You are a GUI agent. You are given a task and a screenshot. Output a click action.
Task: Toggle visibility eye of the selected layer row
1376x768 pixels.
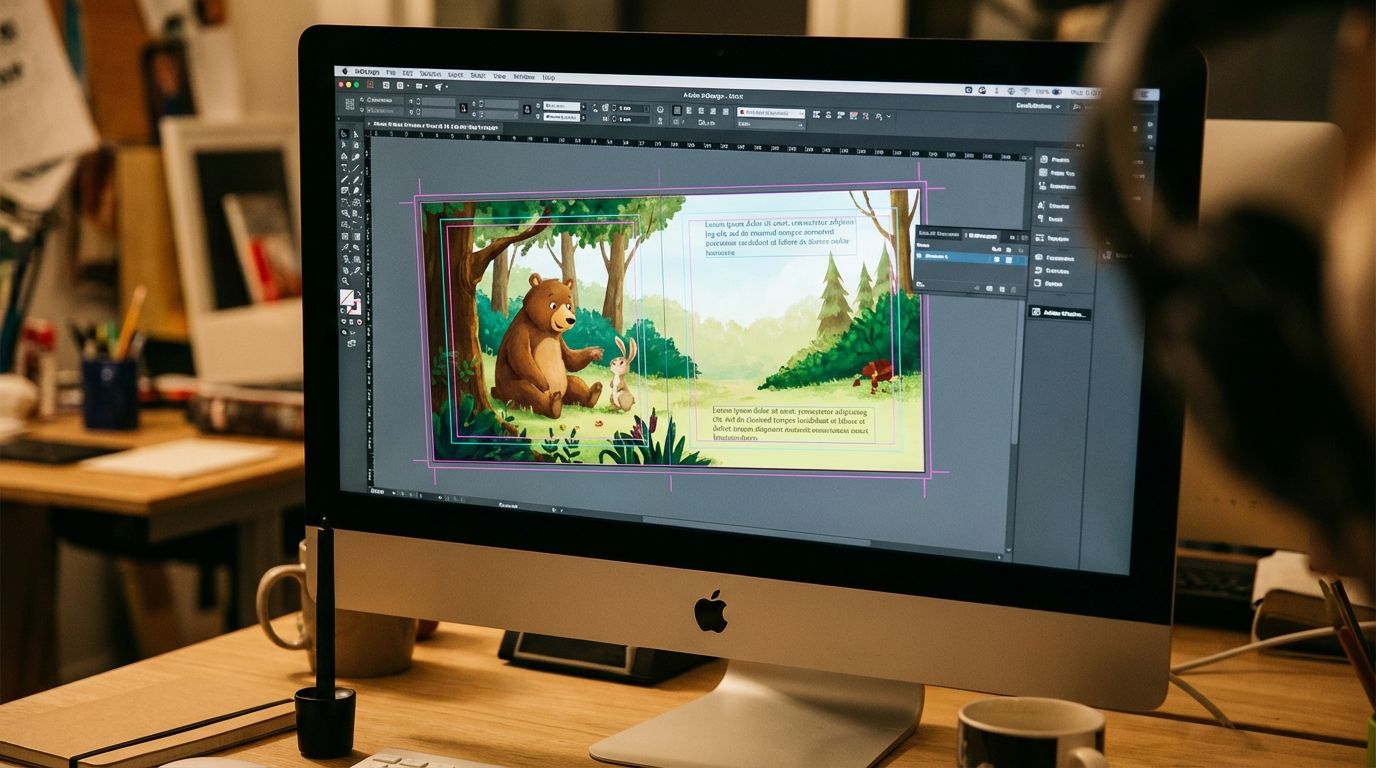919,256
